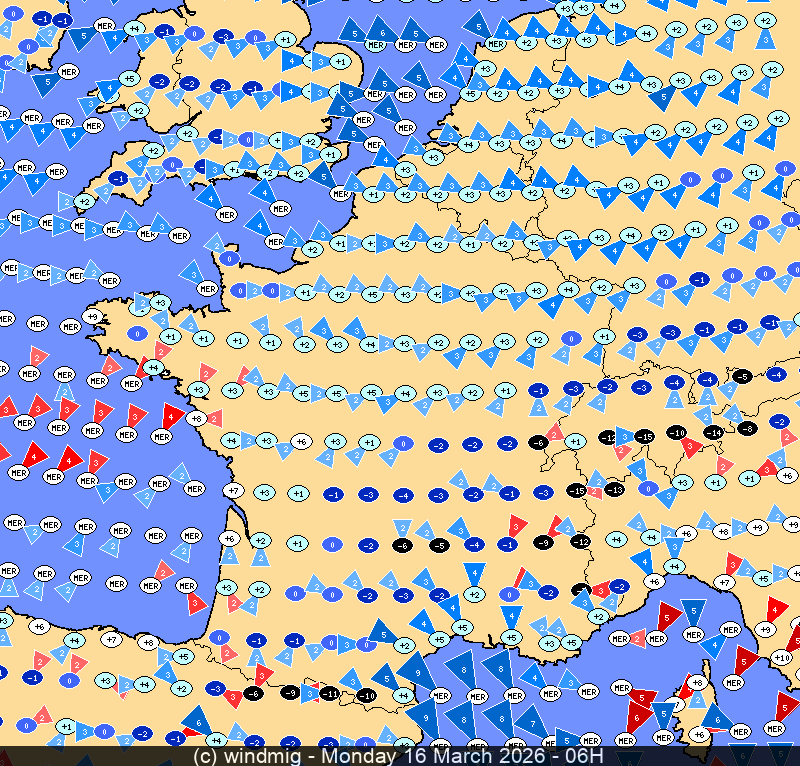Select the +9 label on Brittany's tip

(93, 317)
